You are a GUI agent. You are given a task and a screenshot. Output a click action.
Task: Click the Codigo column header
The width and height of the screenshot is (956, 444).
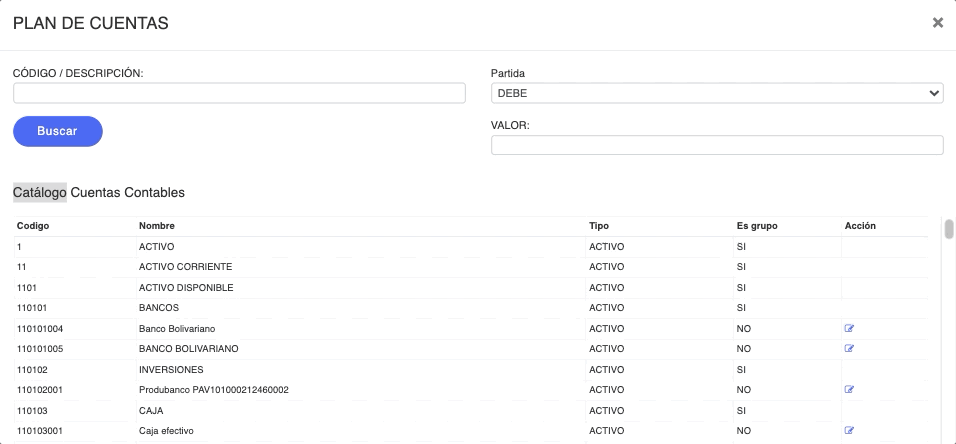tap(33, 226)
